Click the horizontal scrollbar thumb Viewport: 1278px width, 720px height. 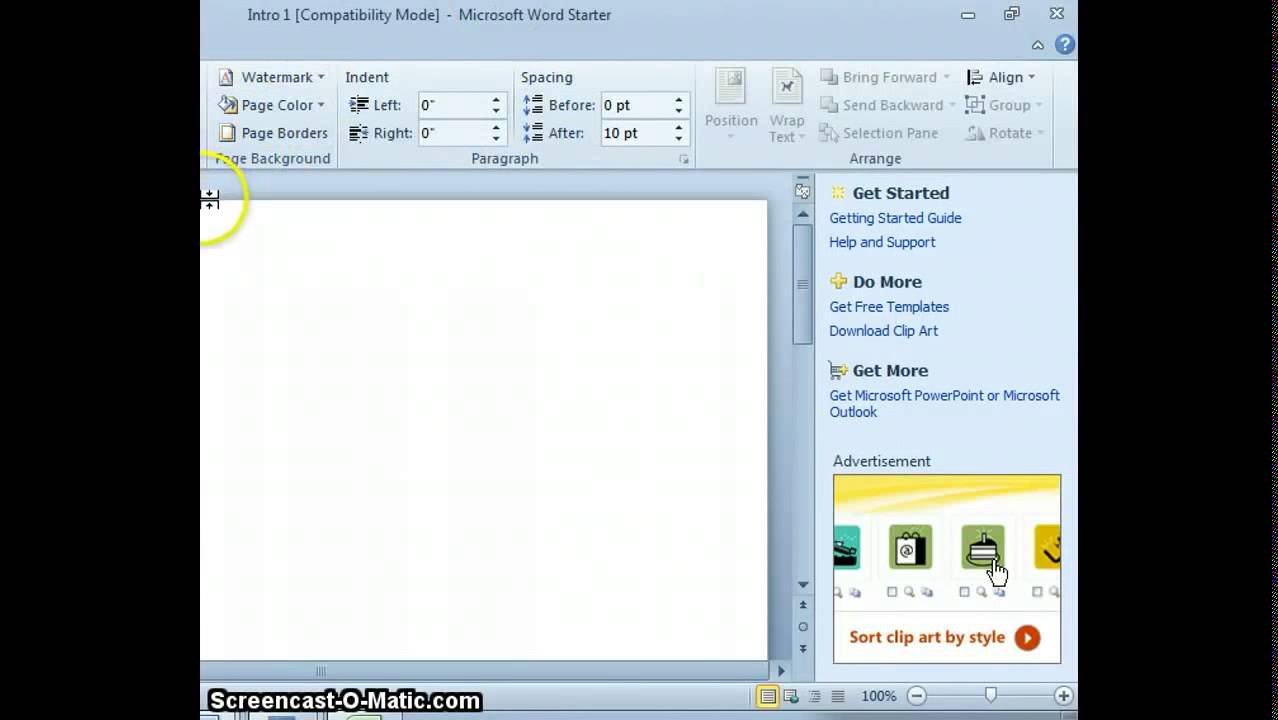(321, 672)
